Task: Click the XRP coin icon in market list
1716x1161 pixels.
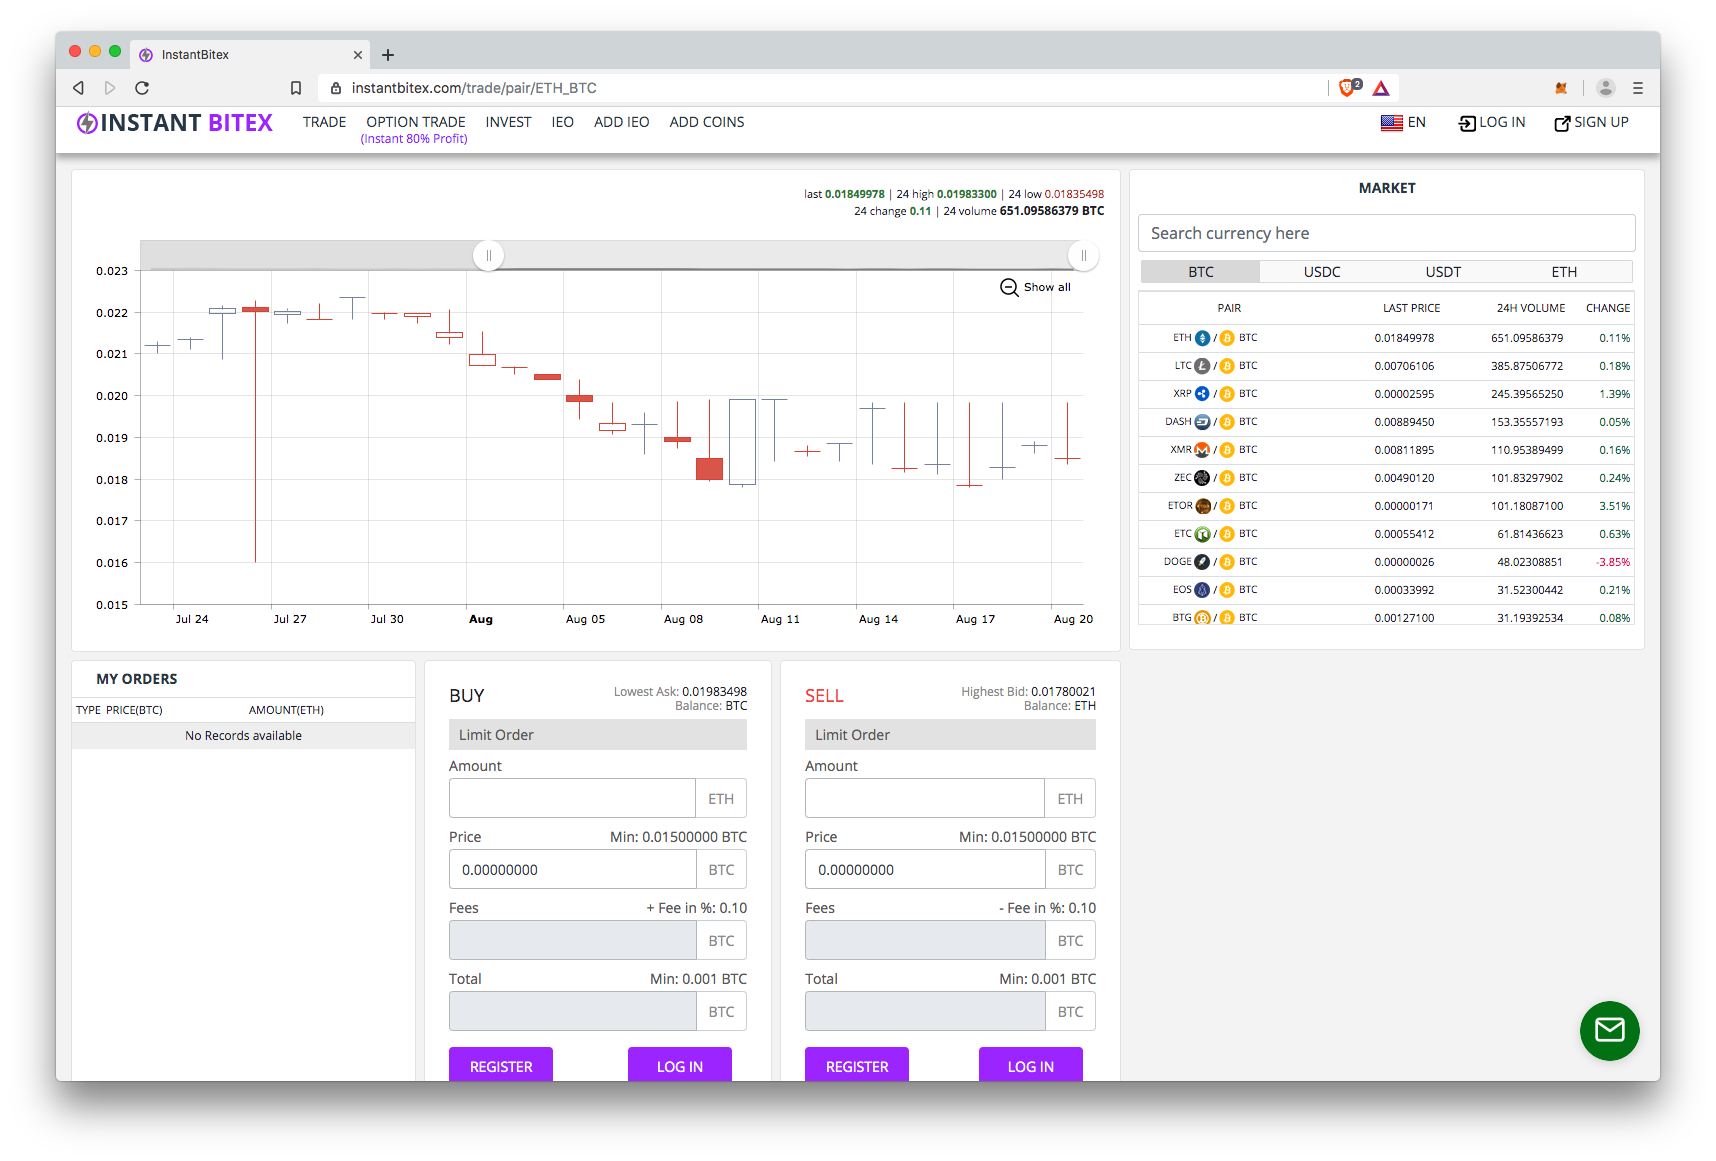Action: click(1203, 394)
